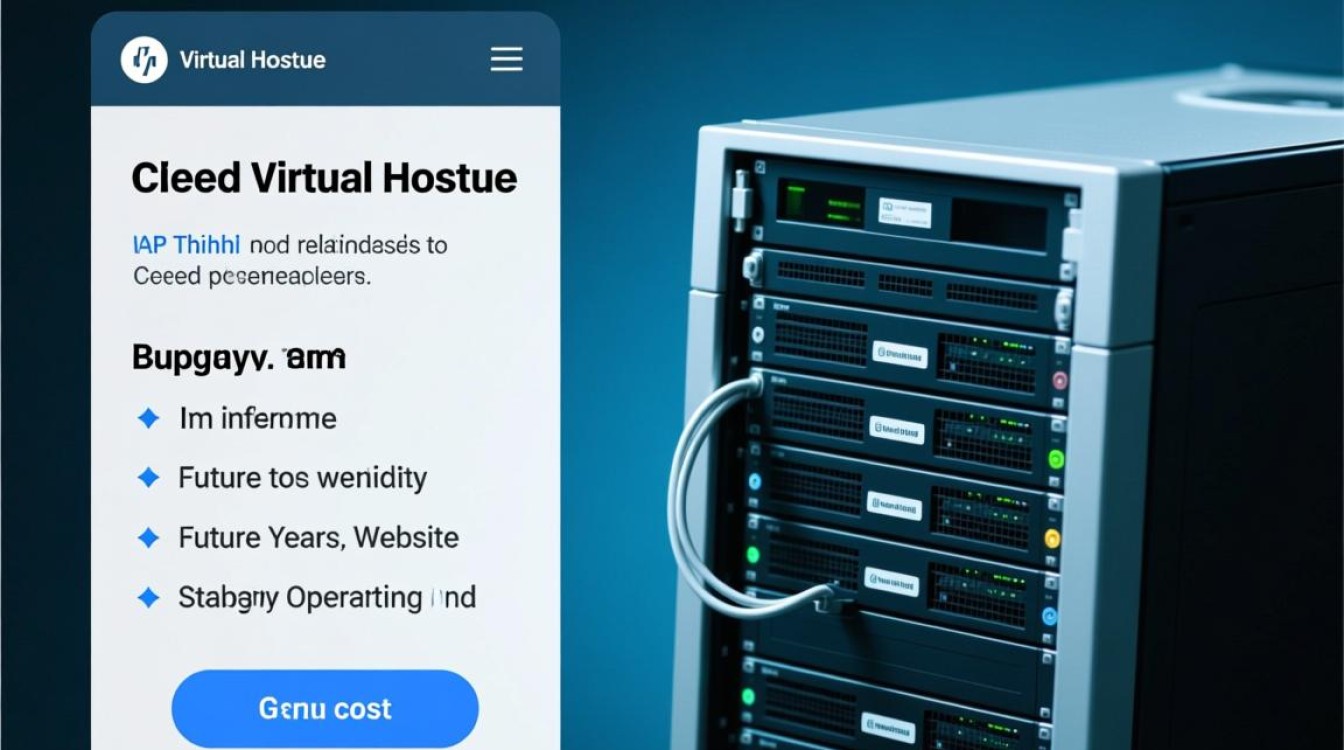1344x750 pixels.
Task: Choose the "Future tos wenidity" list entry
Action: 302,478
